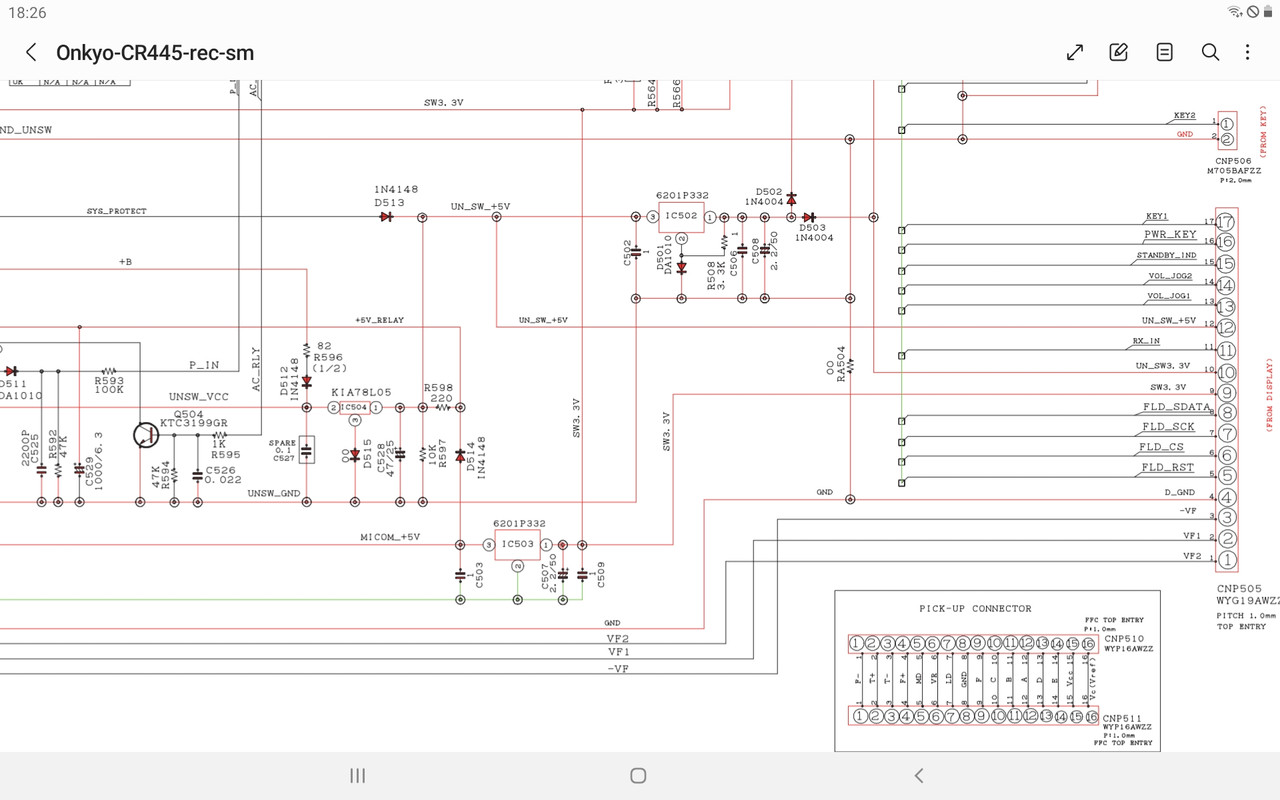Select the CNP511 connector label
The height and width of the screenshot is (800, 1280).
1122,718
